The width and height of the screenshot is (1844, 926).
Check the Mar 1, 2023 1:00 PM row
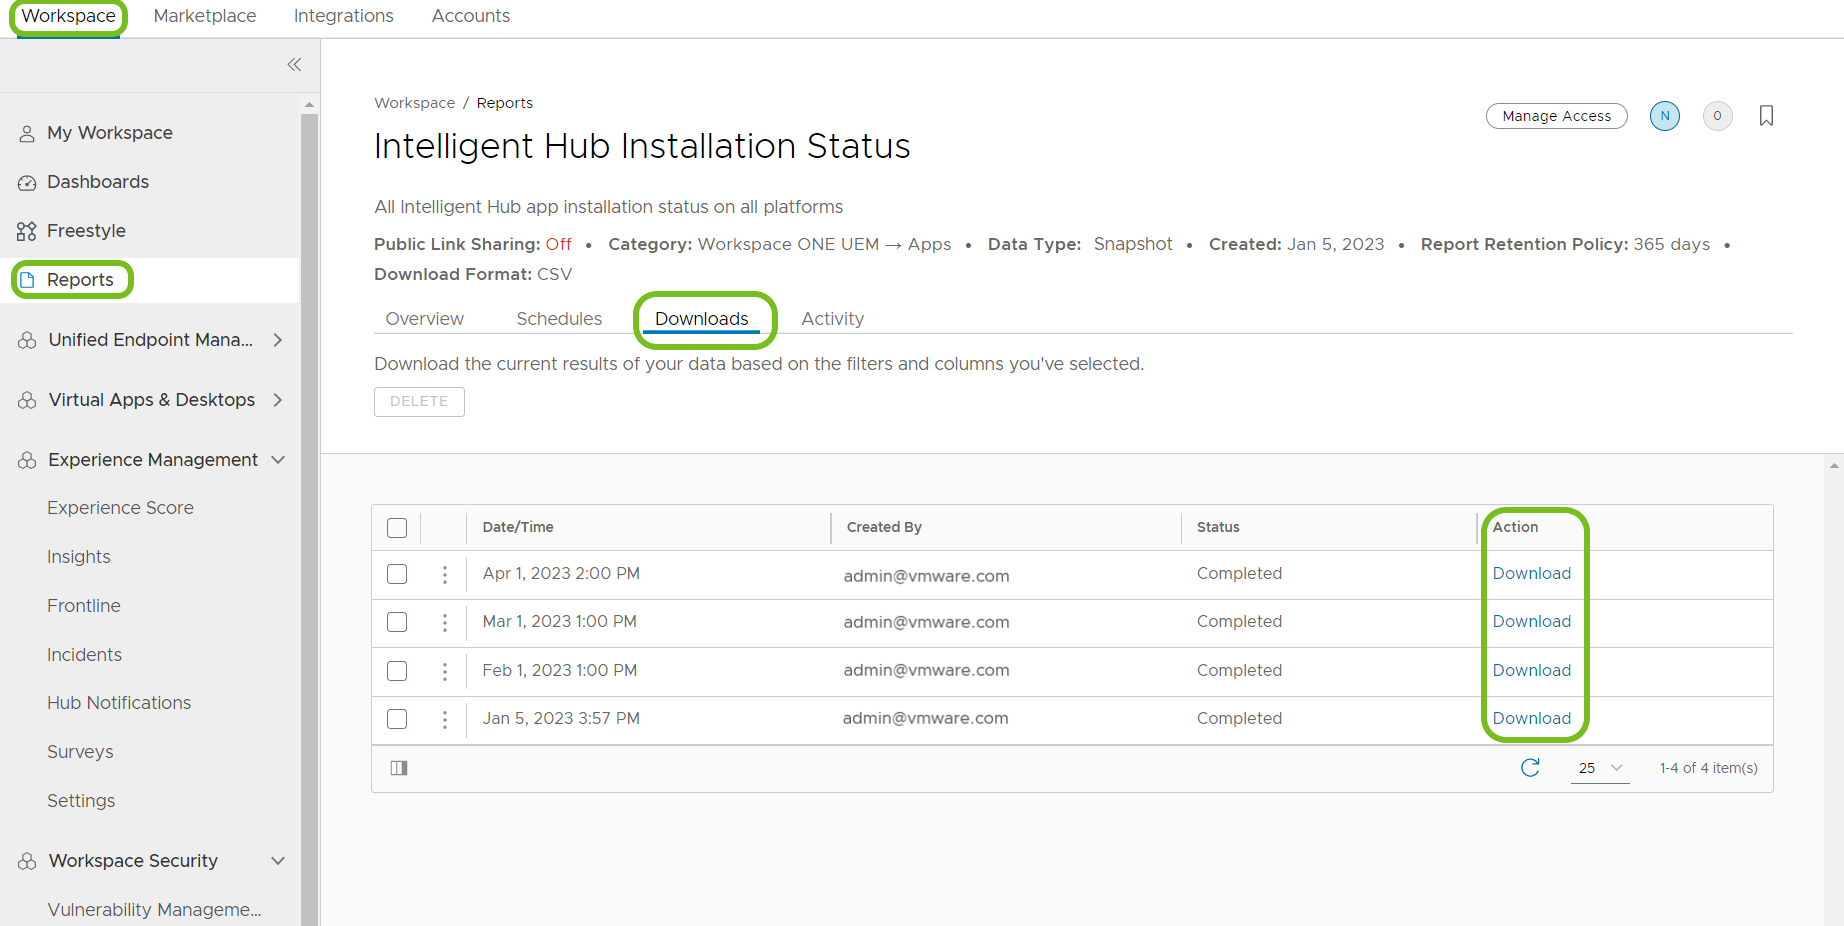click(397, 622)
